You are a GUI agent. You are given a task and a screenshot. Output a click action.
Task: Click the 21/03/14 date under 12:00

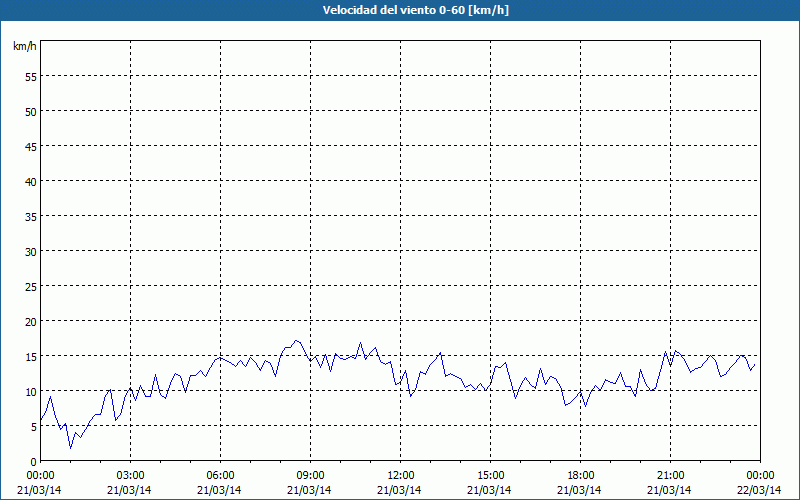point(399,490)
